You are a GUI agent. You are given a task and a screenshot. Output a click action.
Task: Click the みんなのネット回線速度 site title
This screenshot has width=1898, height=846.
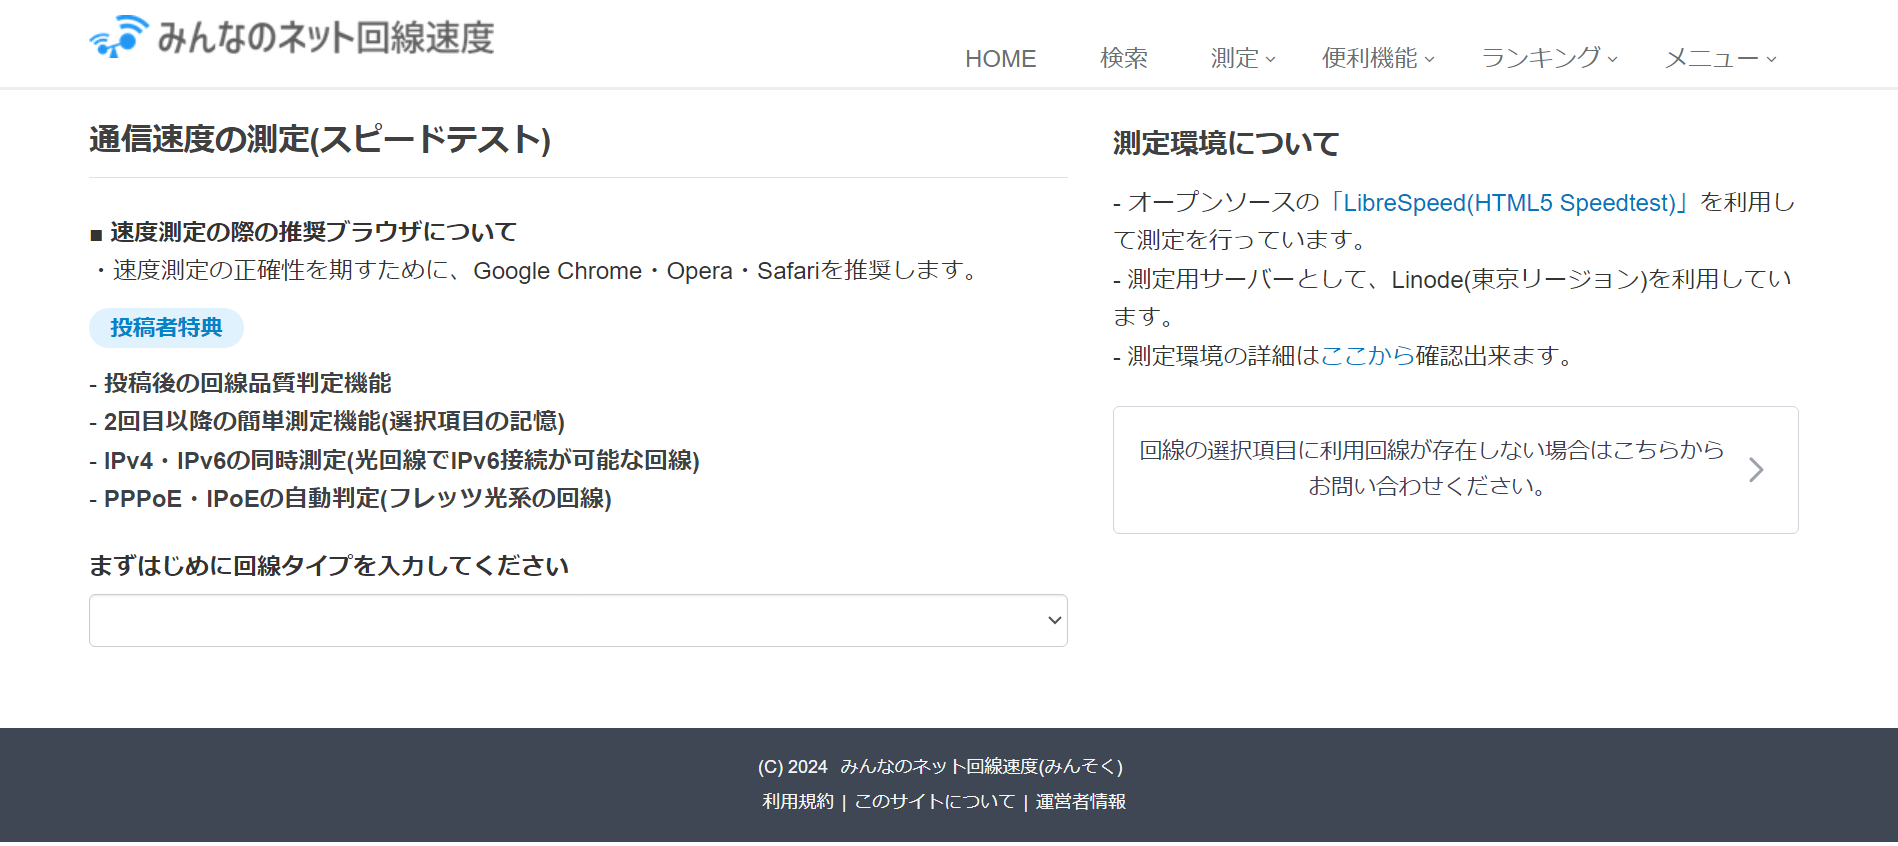point(325,38)
